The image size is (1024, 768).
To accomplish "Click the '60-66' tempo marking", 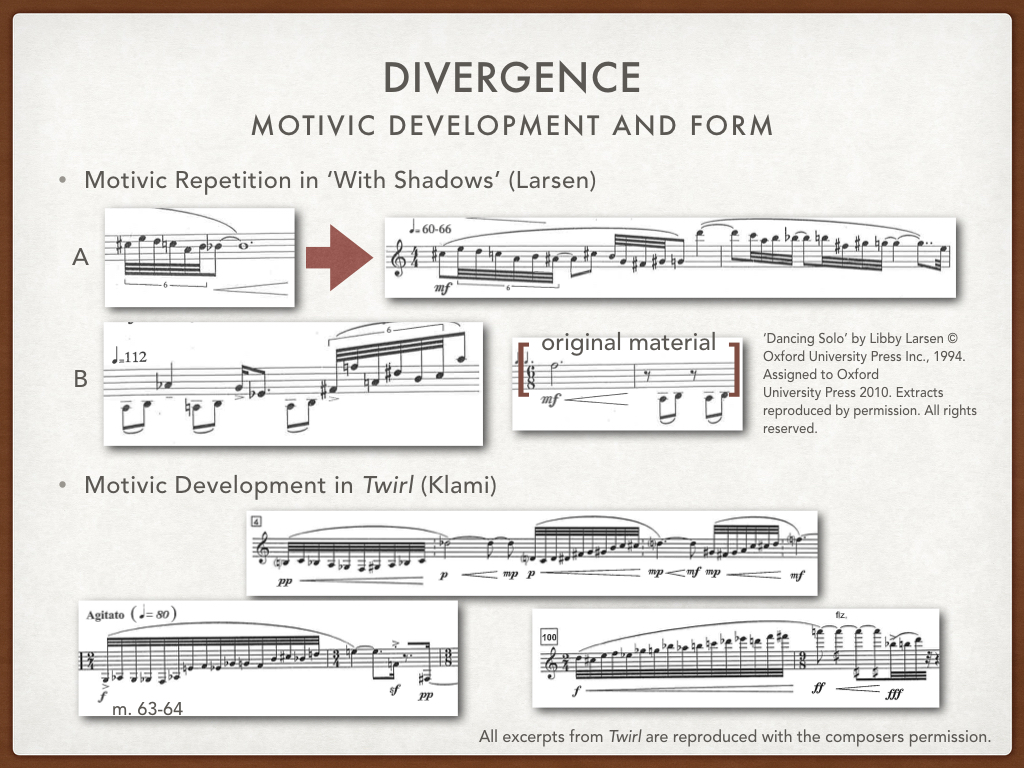I will tap(430, 229).
